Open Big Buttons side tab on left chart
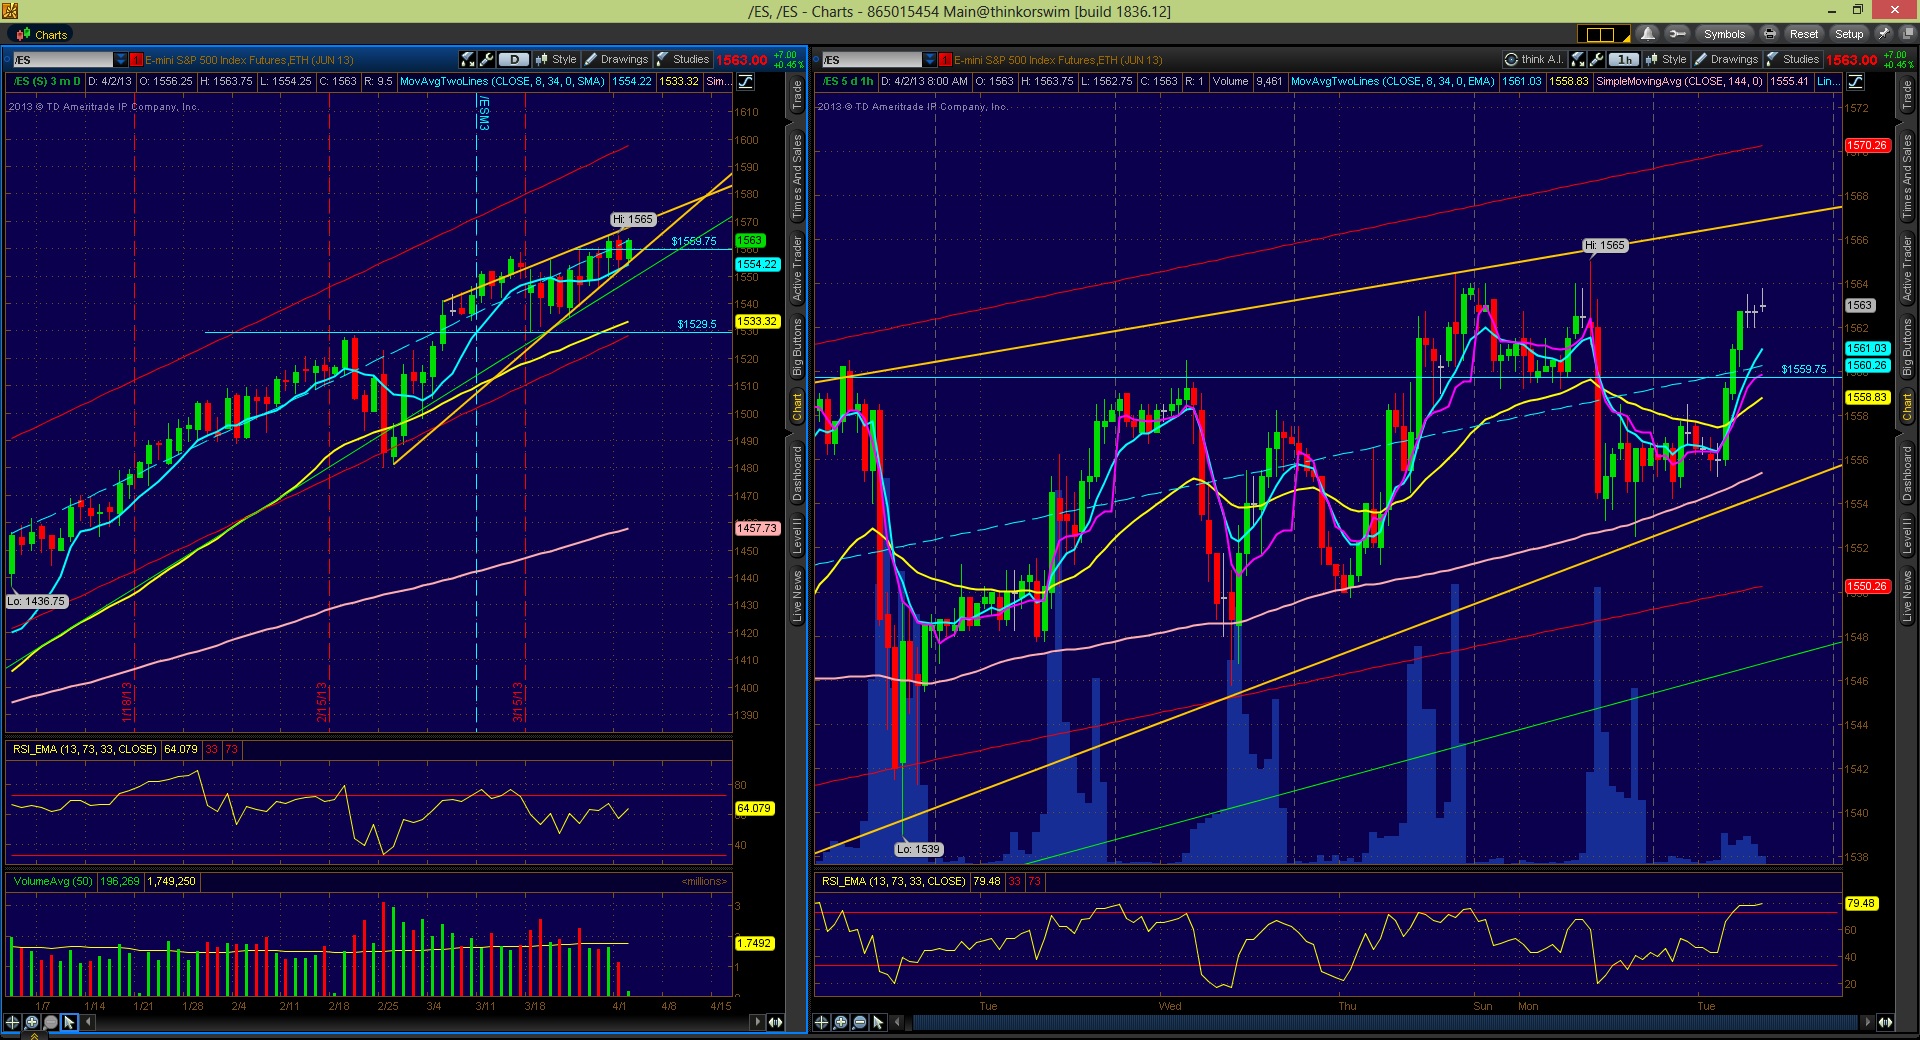Viewport: 1920px width, 1040px height. 797,347
